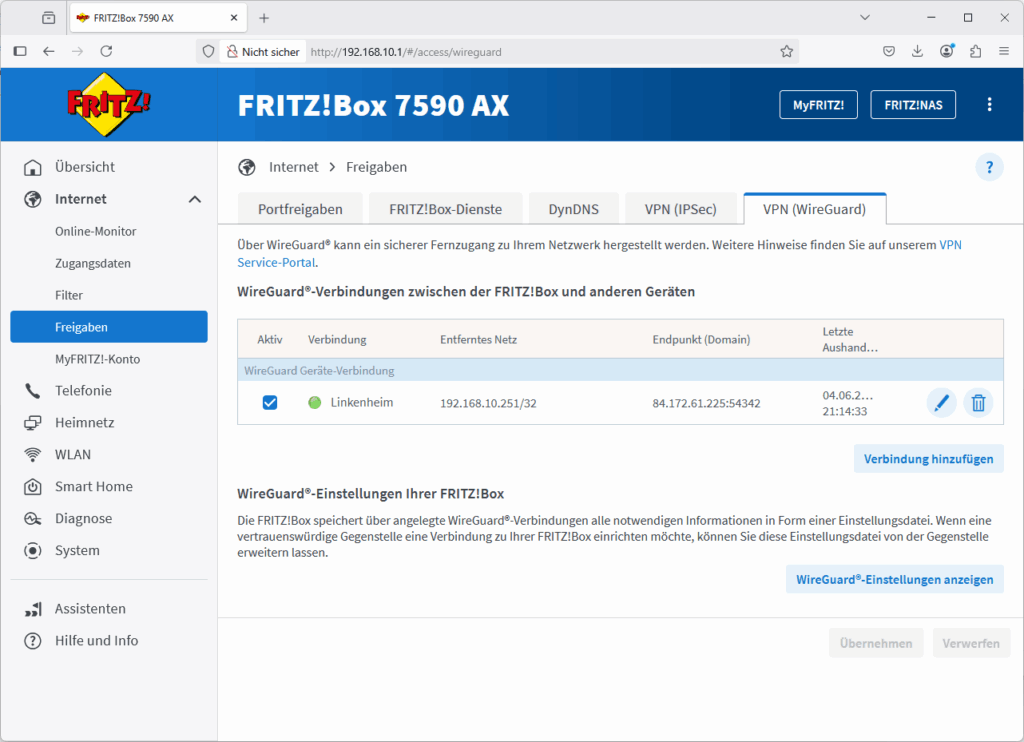Click the FRITZ!NAS header button
This screenshot has height=742, width=1024.
[x=913, y=105]
